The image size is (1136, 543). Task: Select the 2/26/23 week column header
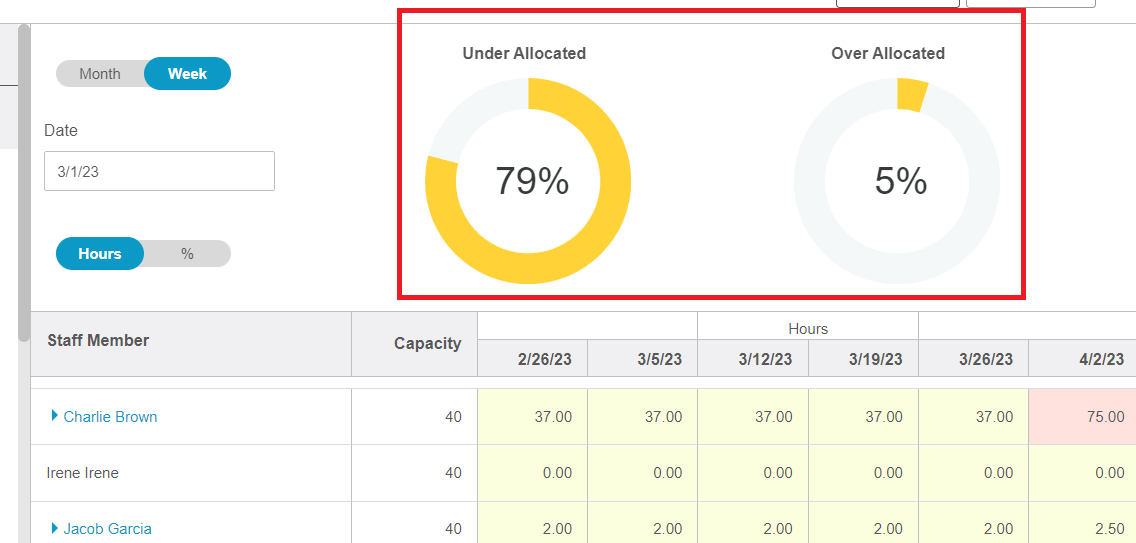pyautogui.click(x=544, y=360)
